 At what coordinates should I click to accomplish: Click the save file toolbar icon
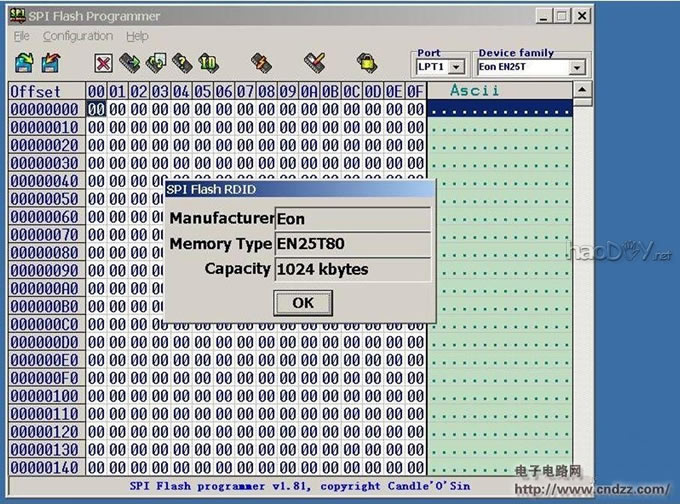click(50, 63)
